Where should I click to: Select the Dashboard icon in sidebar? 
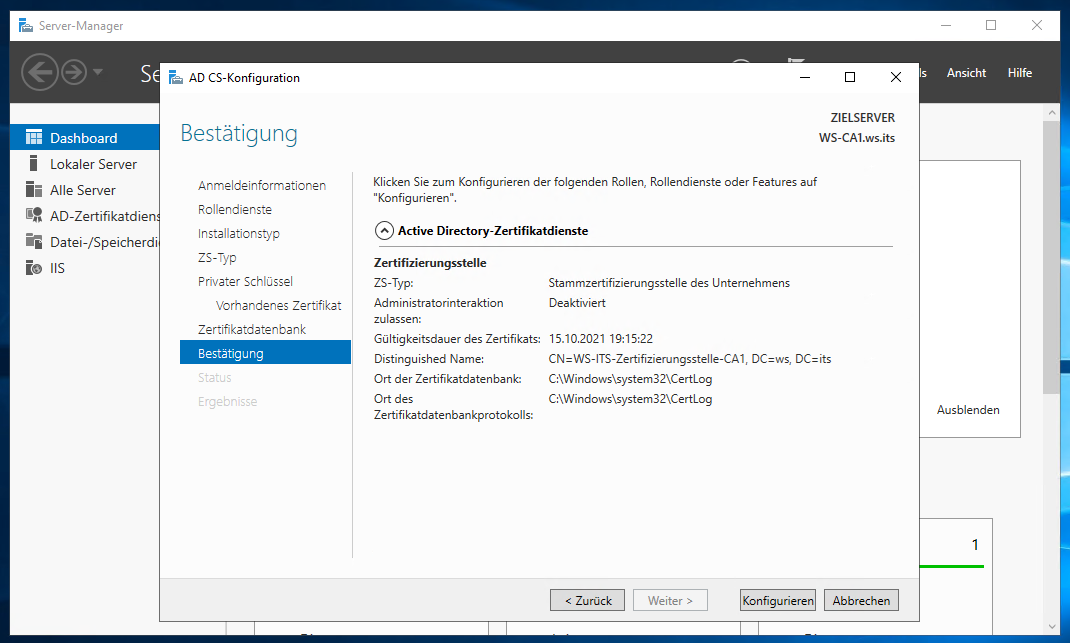[33, 138]
